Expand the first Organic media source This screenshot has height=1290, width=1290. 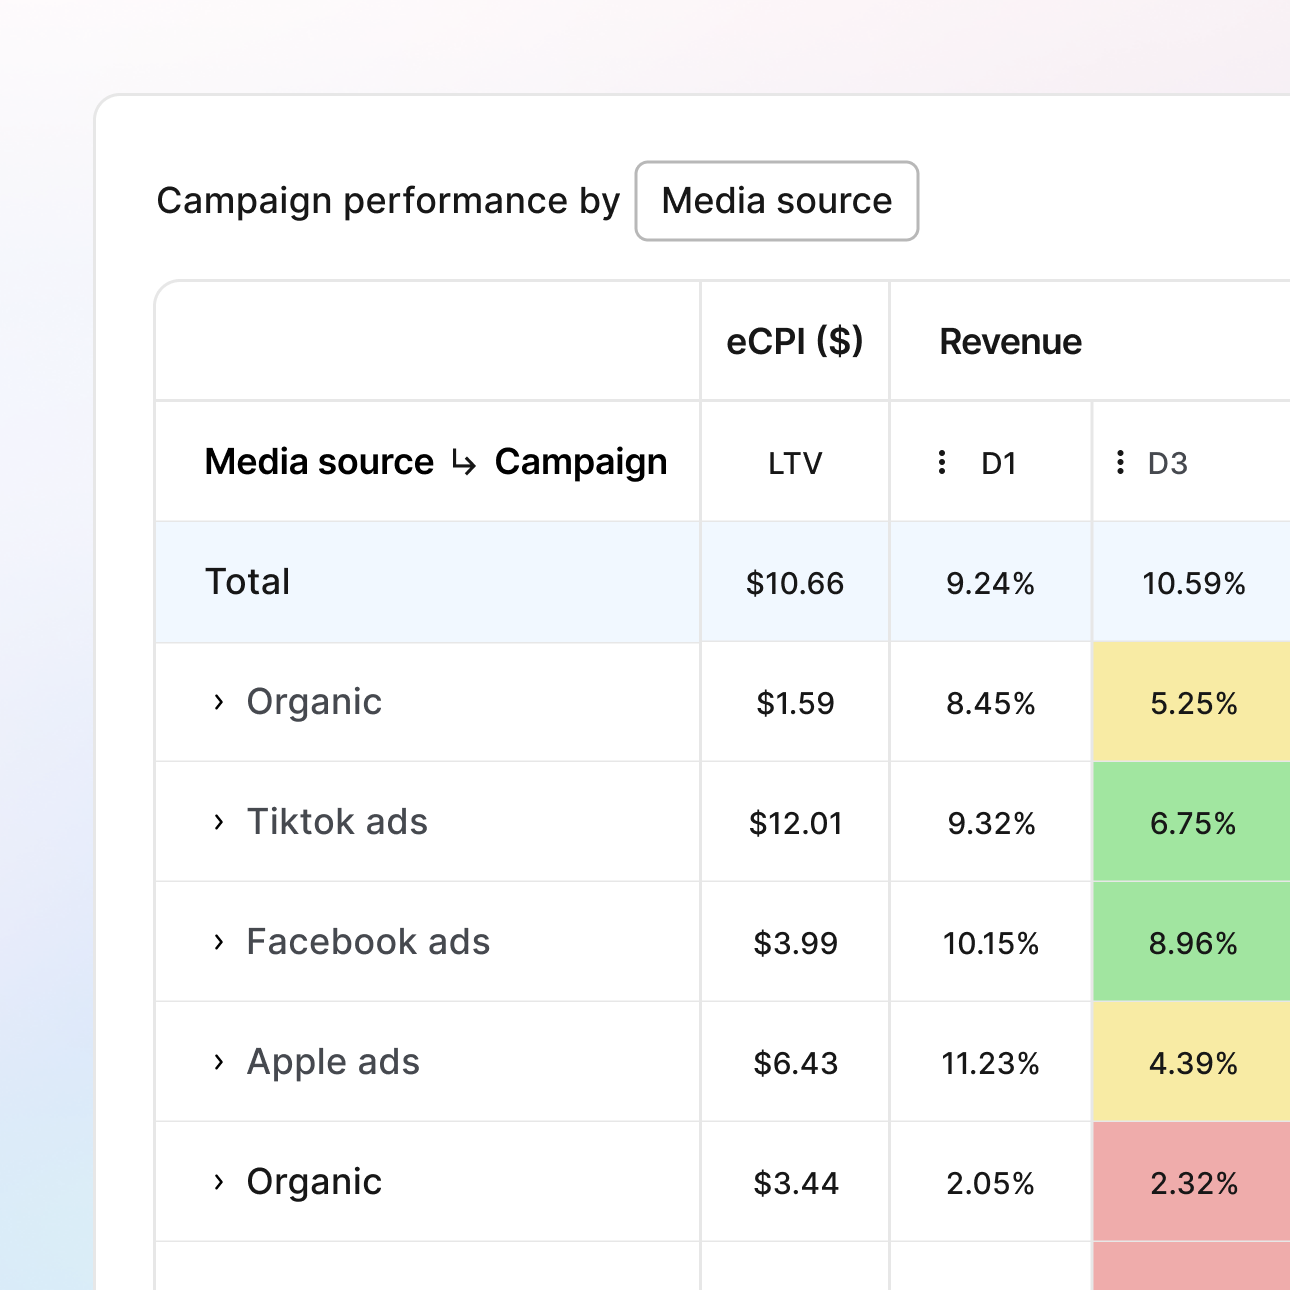pyautogui.click(x=219, y=702)
